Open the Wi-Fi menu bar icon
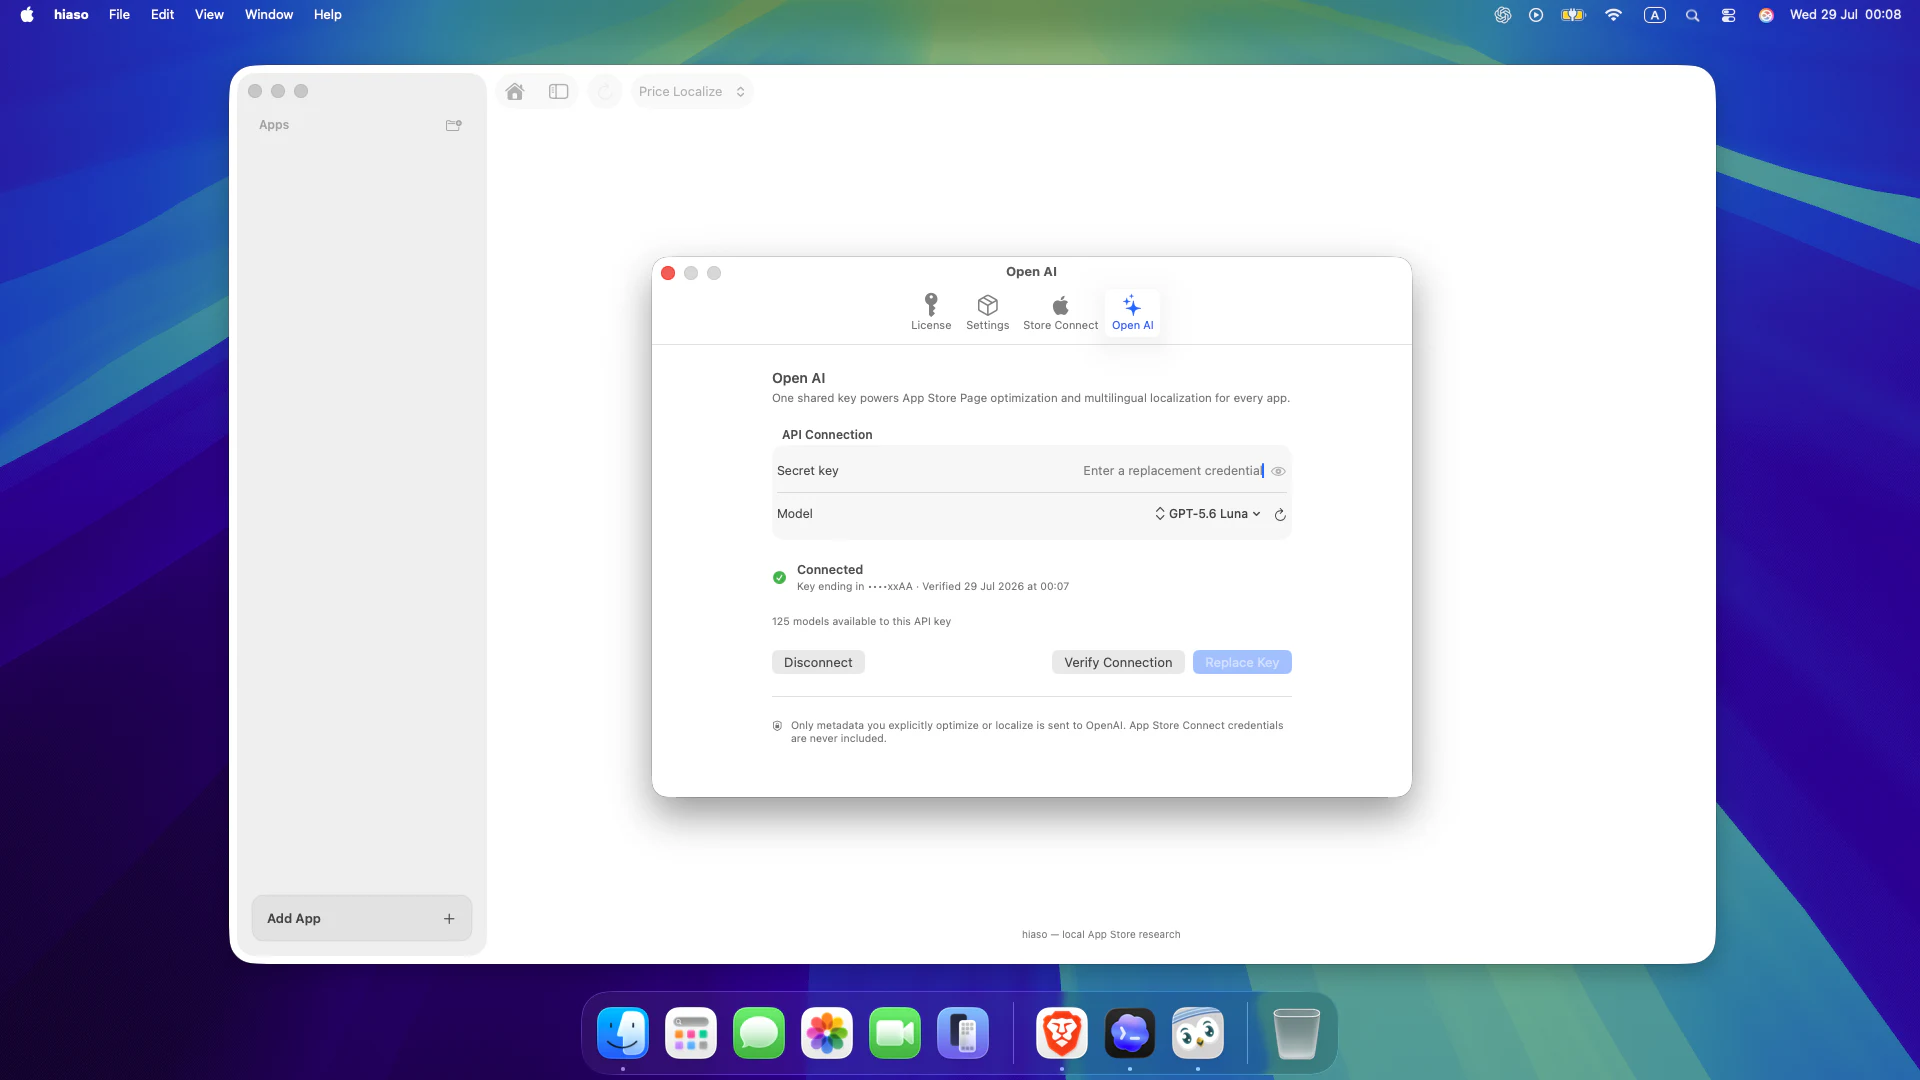1920x1080 pixels. [1613, 15]
